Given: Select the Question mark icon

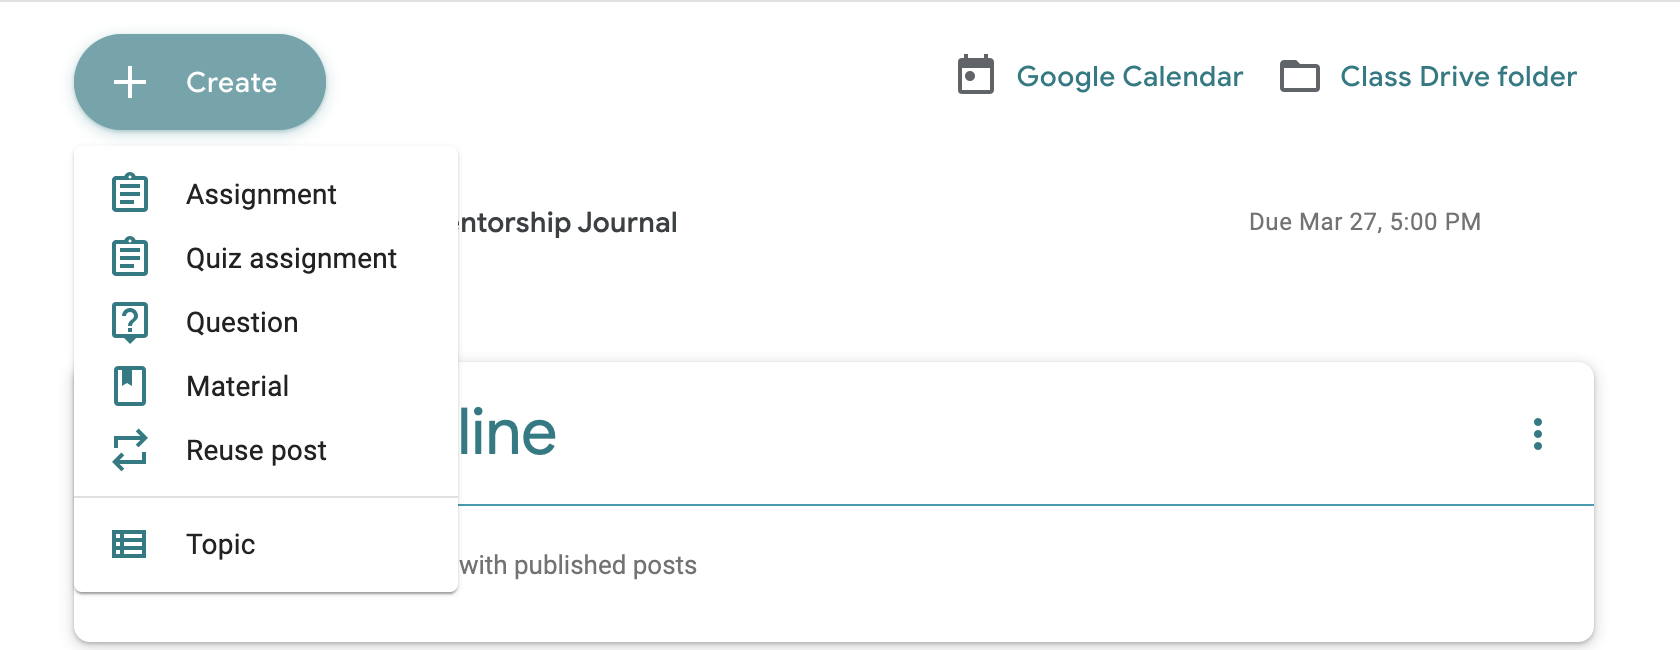Looking at the screenshot, I should pyautogui.click(x=130, y=322).
